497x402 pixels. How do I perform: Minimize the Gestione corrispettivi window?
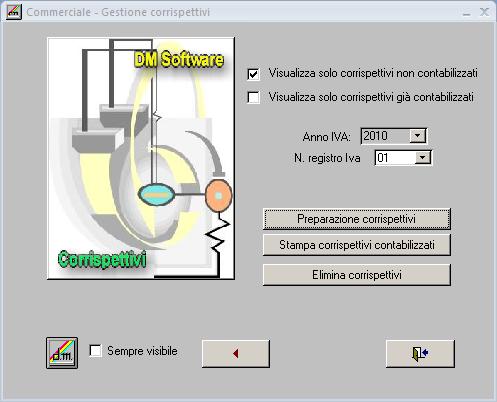click(x=467, y=13)
